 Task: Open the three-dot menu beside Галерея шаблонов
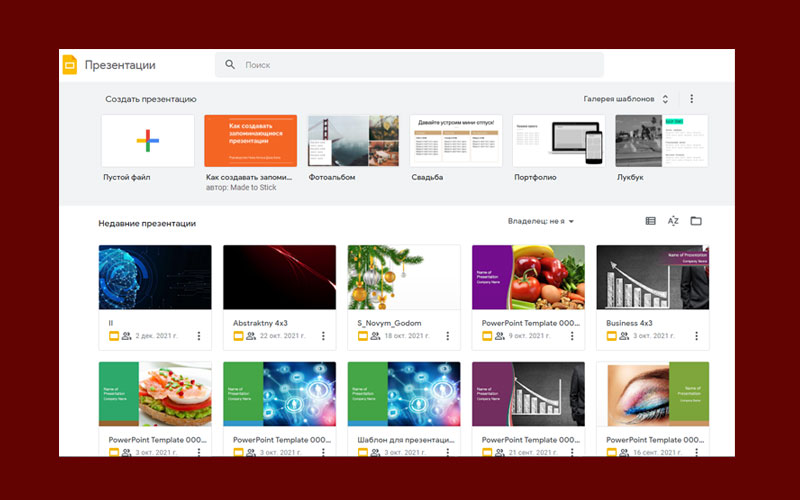(x=691, y=98)
